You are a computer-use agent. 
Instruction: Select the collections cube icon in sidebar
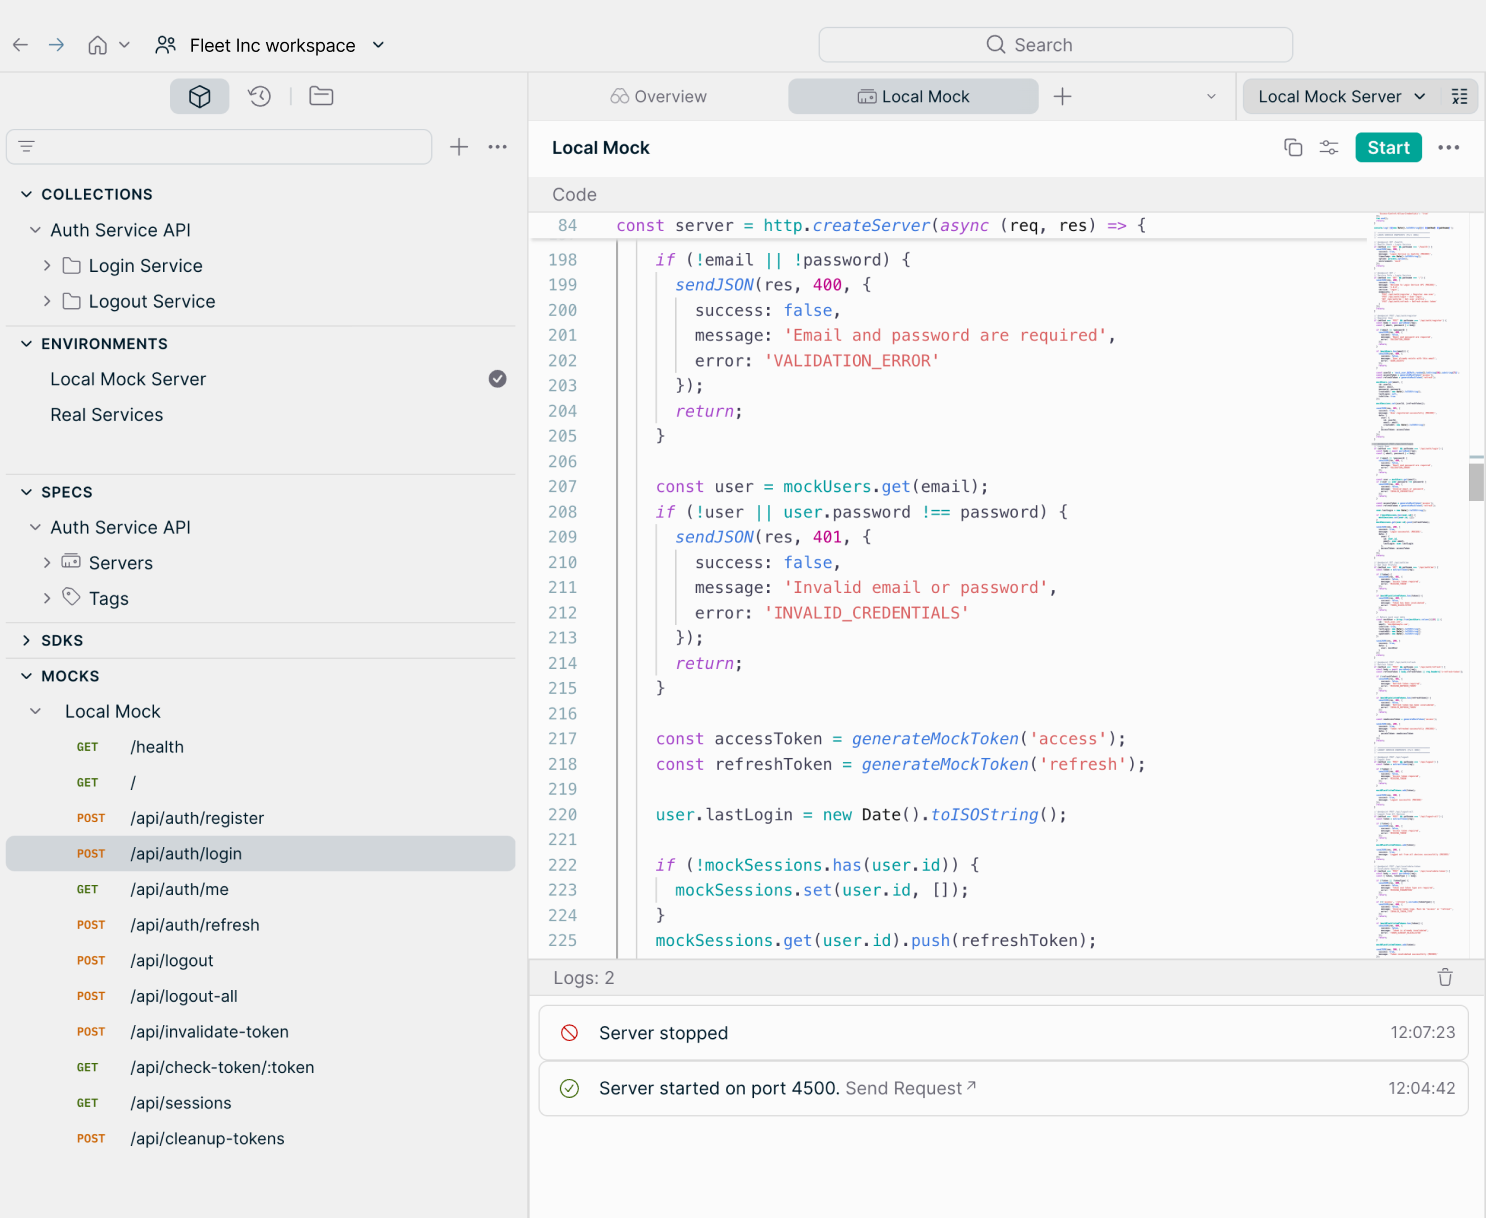[x=199, y=96]
